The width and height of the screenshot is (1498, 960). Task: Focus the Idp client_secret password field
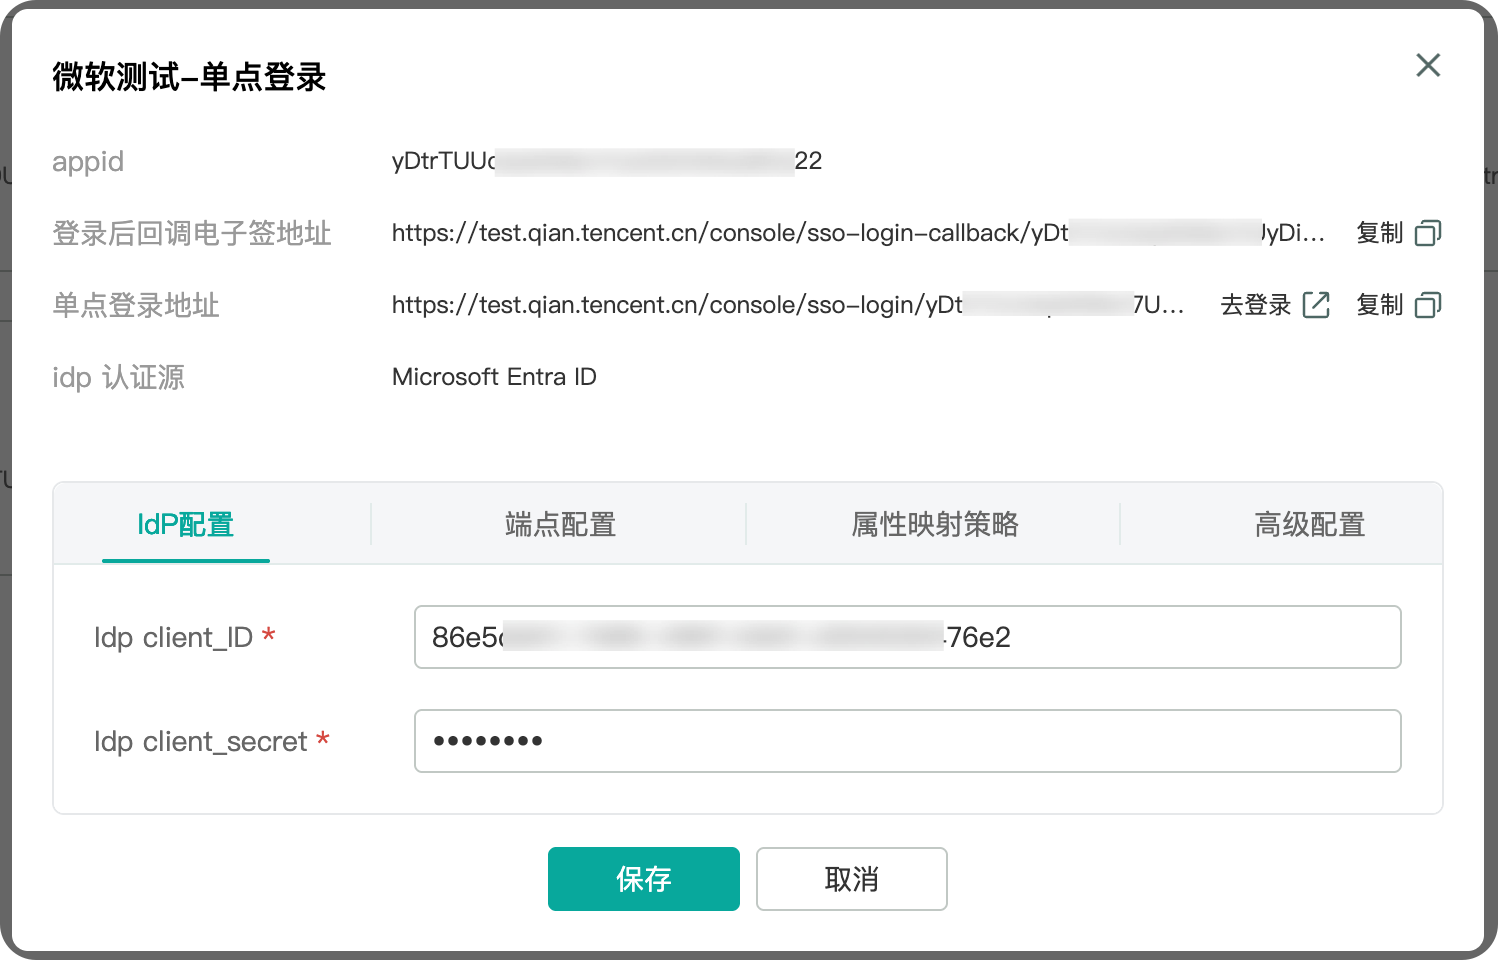point(907,741)
